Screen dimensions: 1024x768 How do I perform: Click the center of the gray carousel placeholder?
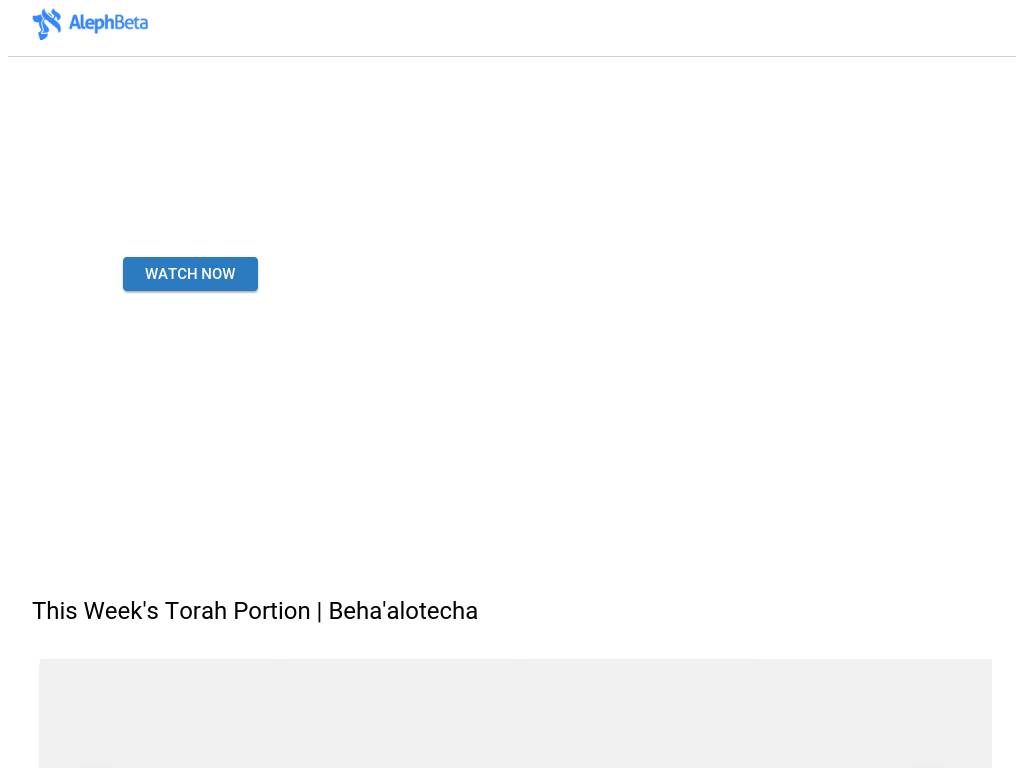point(515,713)
